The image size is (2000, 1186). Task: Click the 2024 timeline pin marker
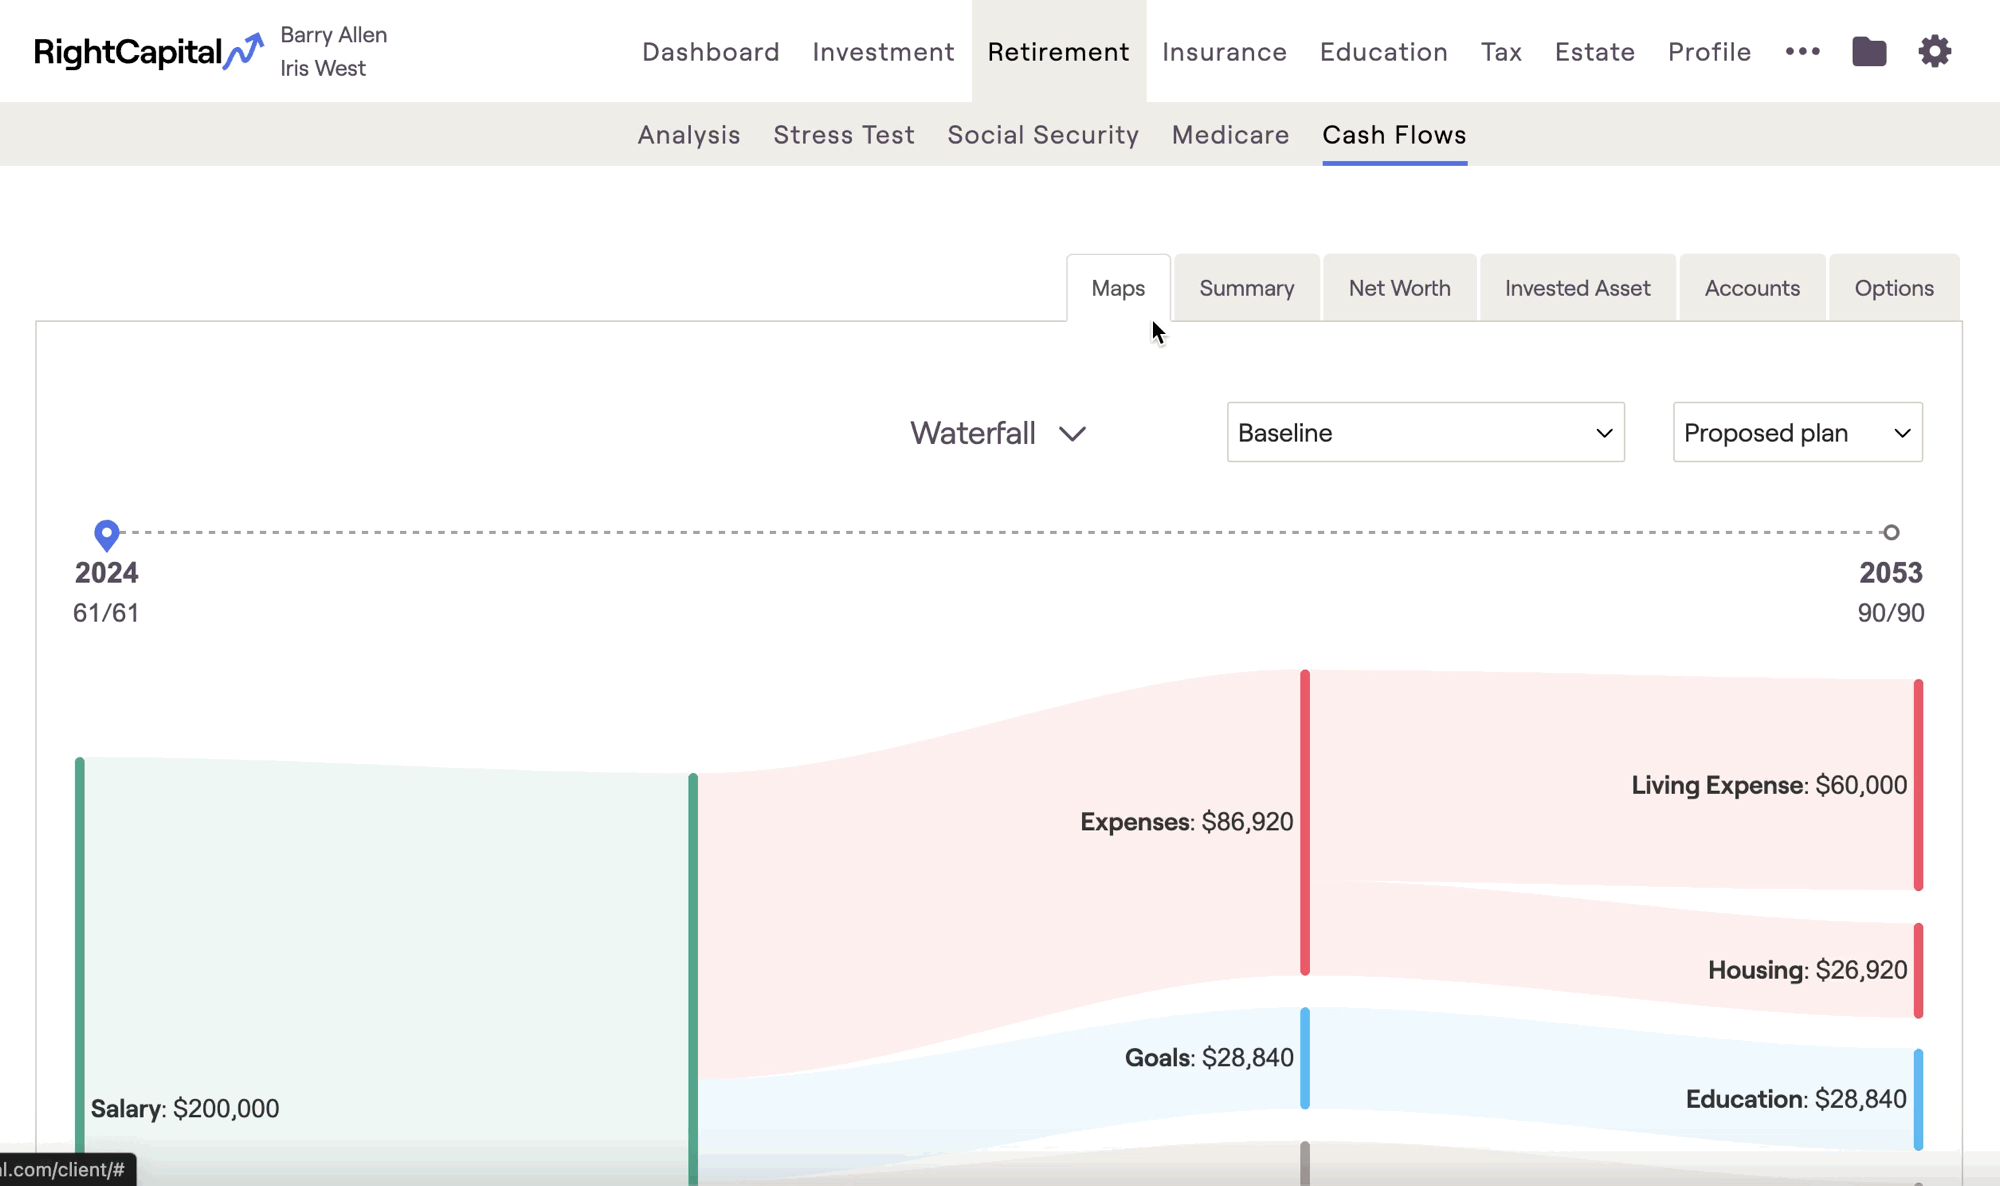point(106,534)
